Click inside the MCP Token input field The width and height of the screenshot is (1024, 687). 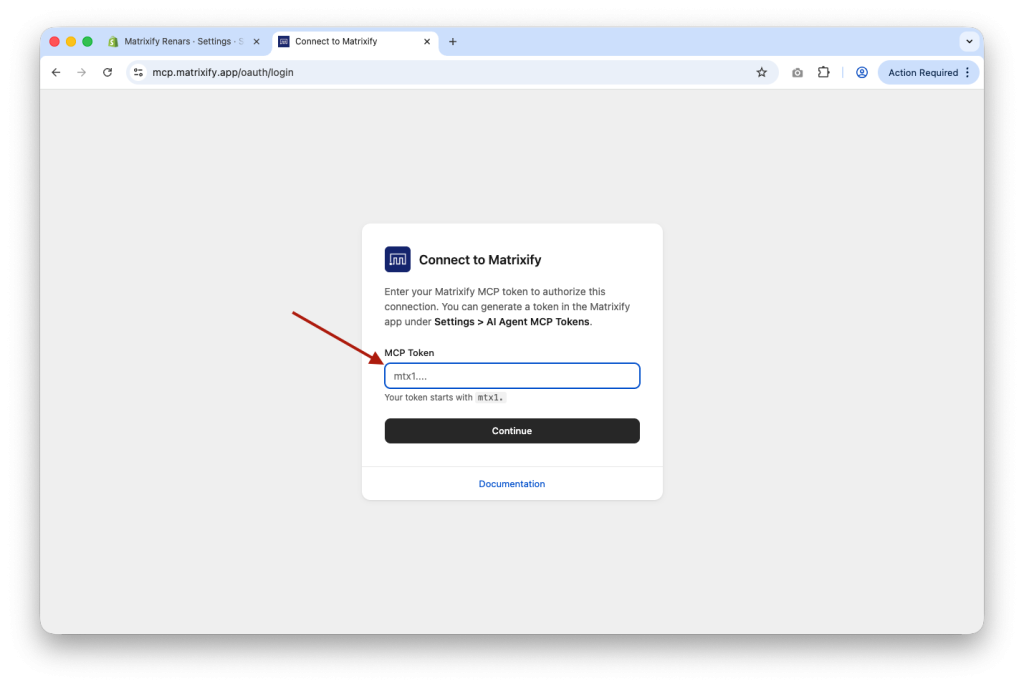click(x=511, y=375)
